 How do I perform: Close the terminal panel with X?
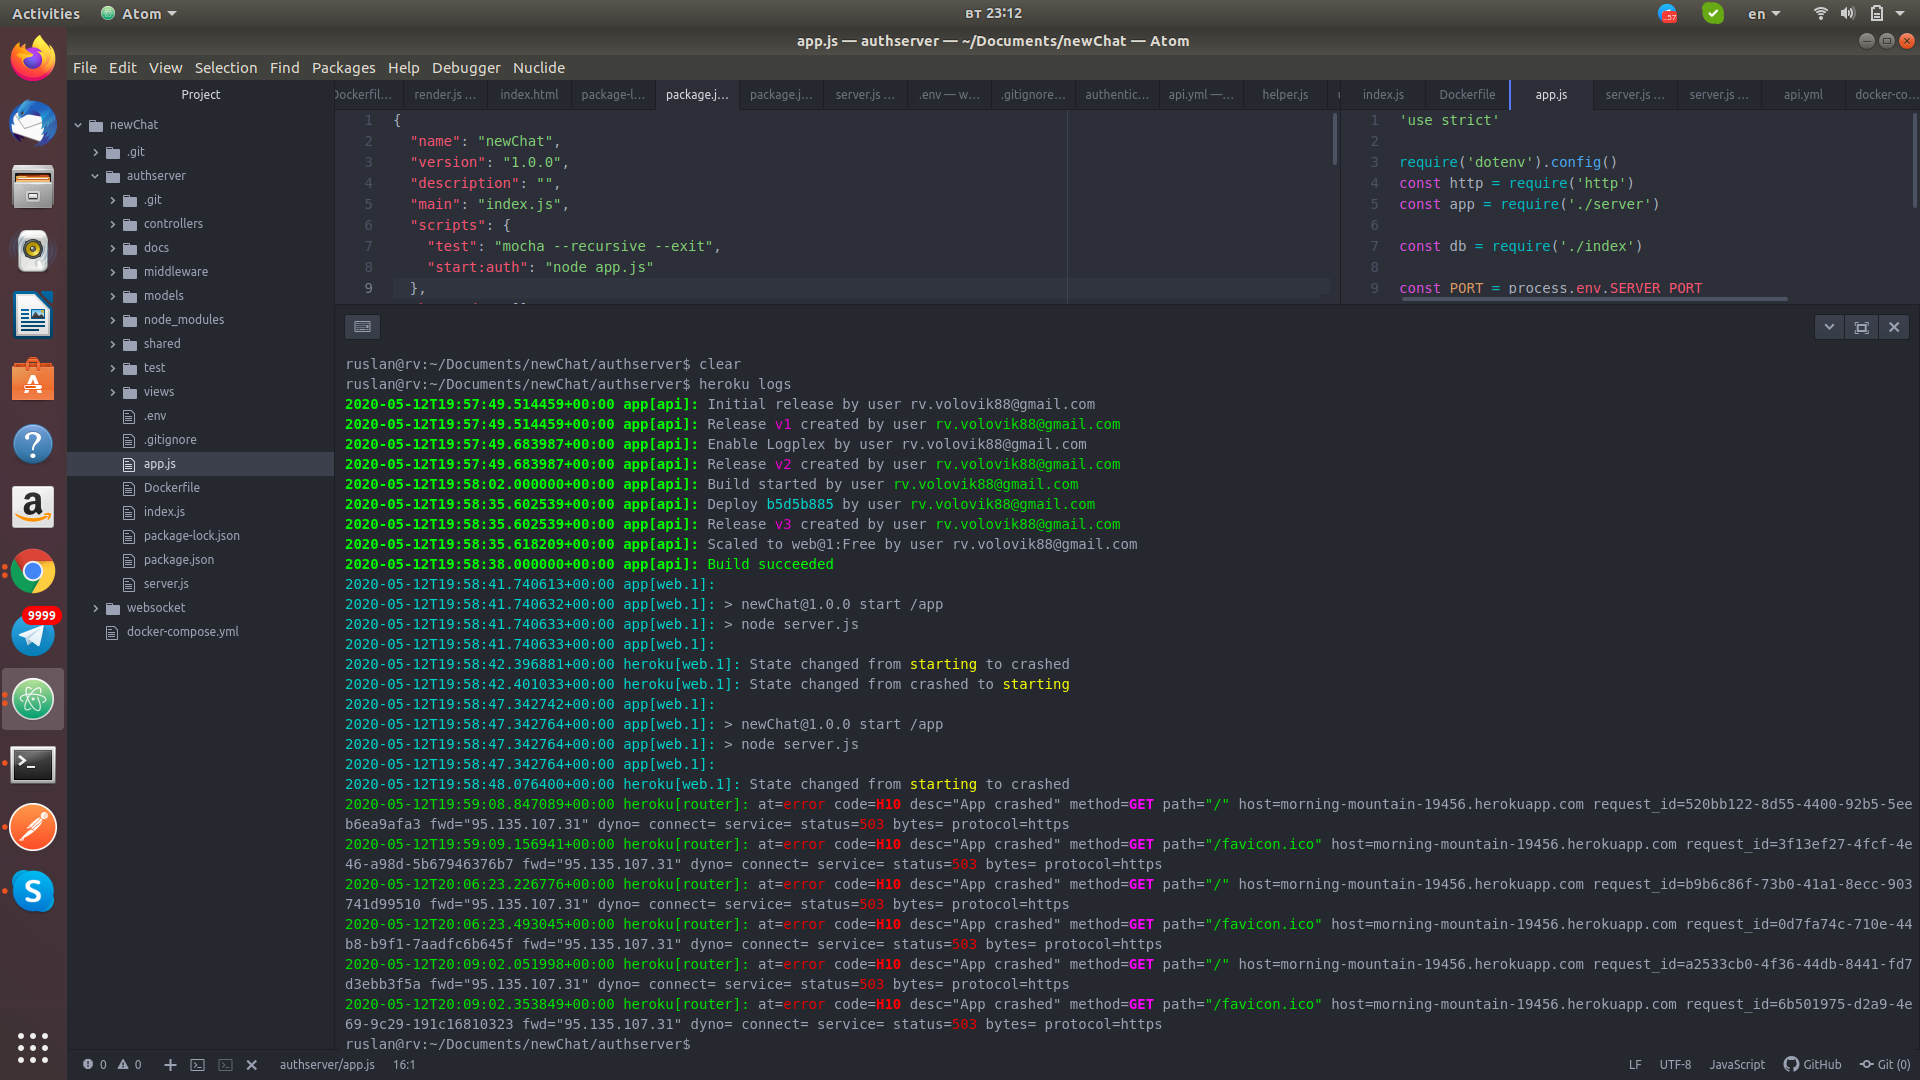tap(1893, 327)
